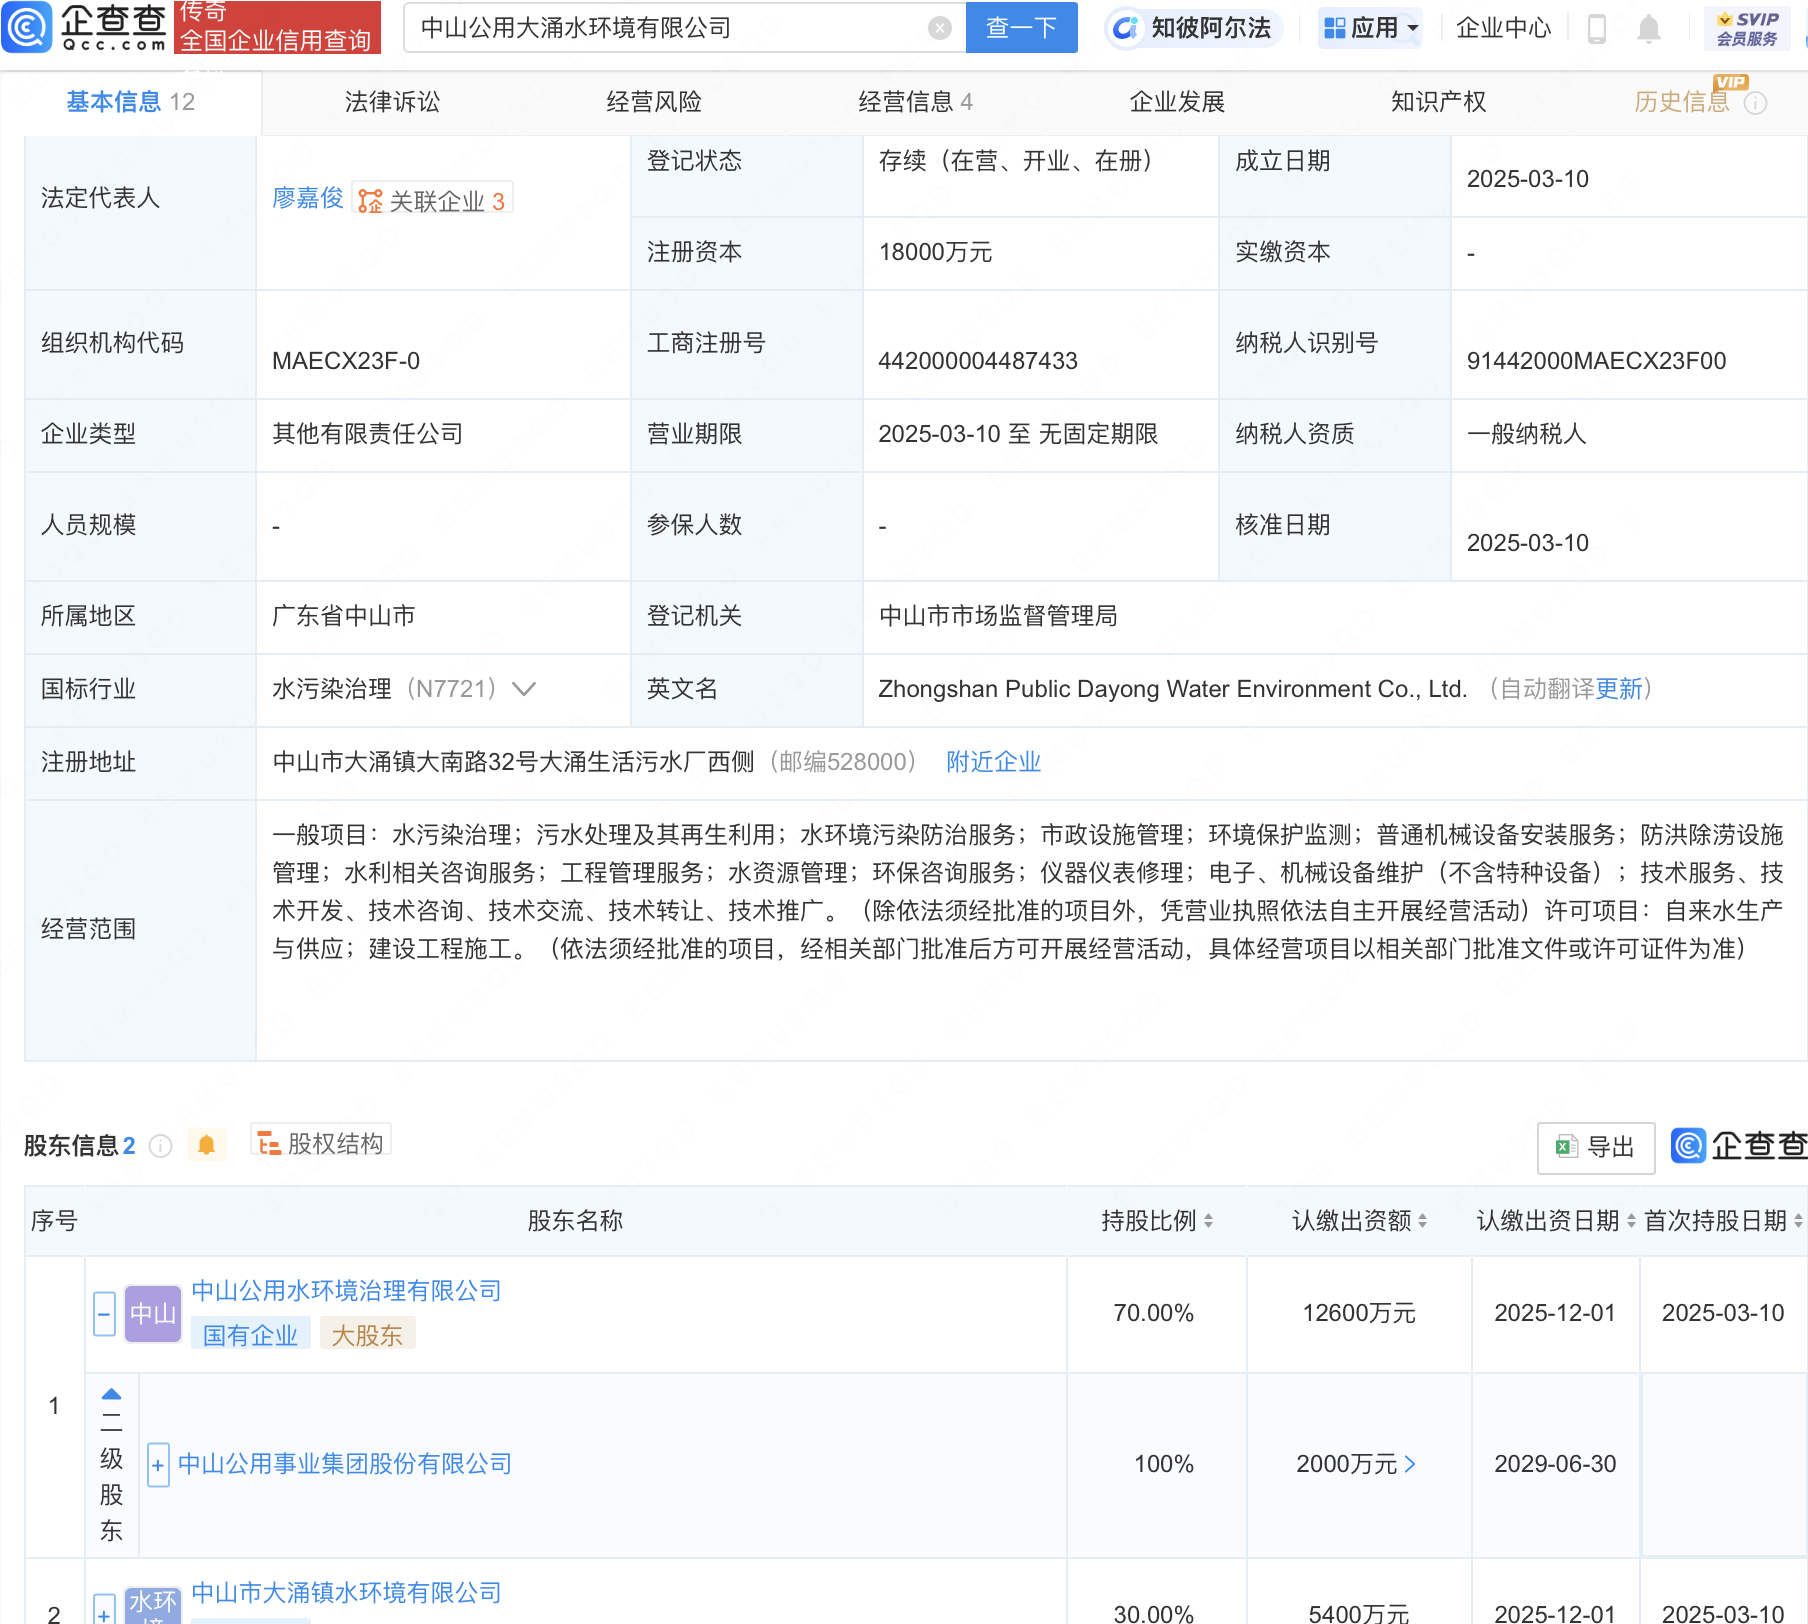The width and height of the screenshot is (1808, 1624).
Task: Expand 水污染治理 industry chevron
Action: [524, 689]
